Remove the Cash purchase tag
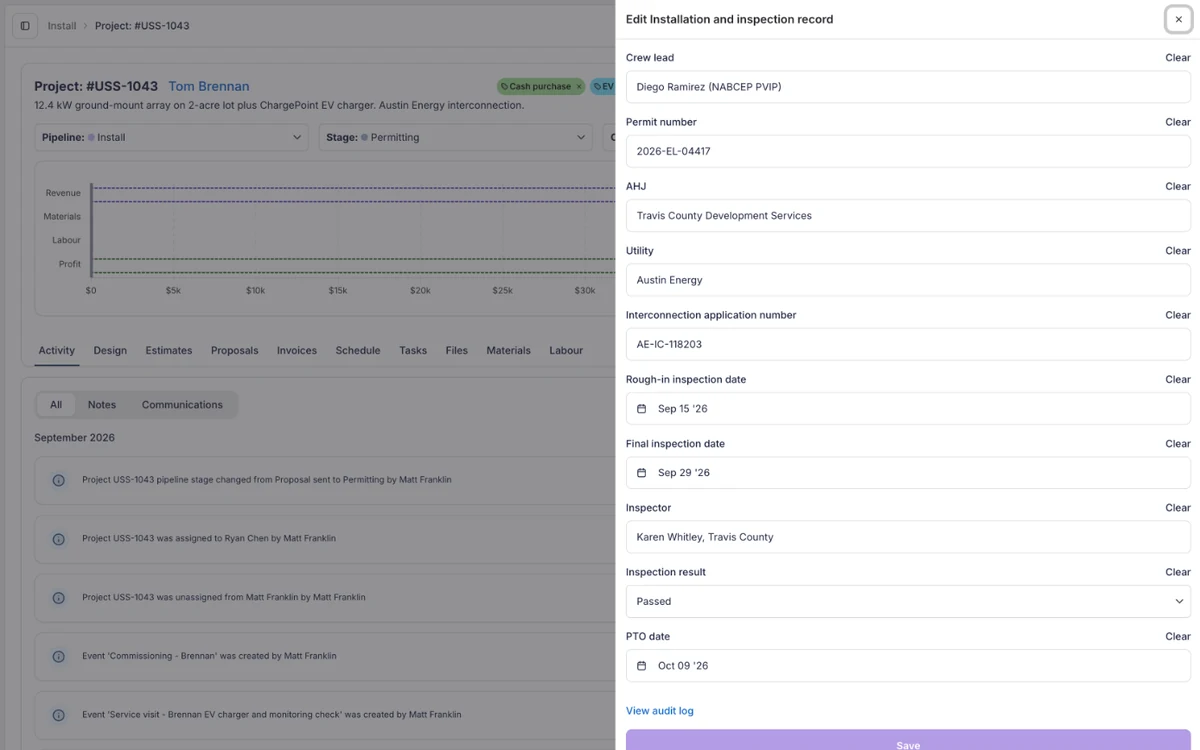 578,87
